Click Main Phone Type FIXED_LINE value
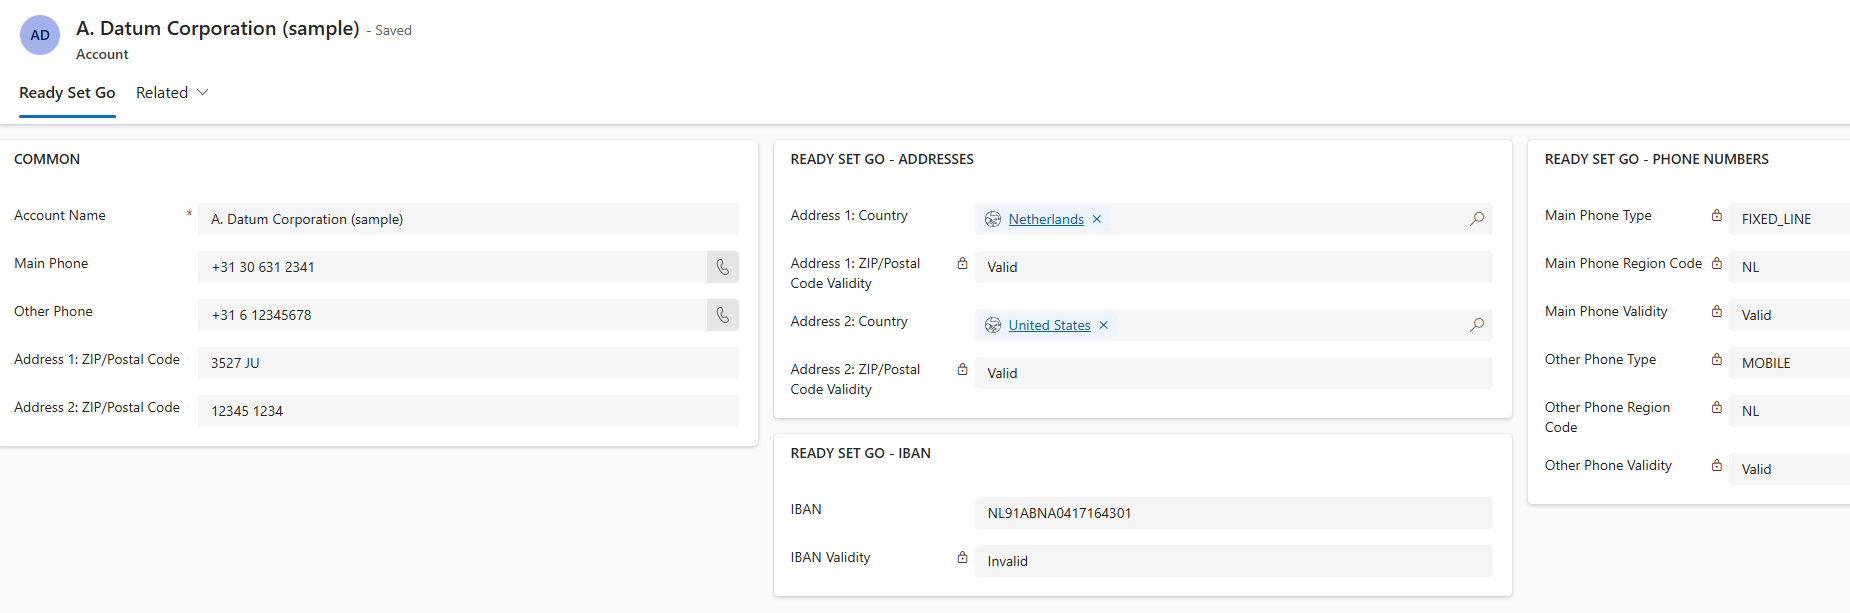 click(1789, 219)
